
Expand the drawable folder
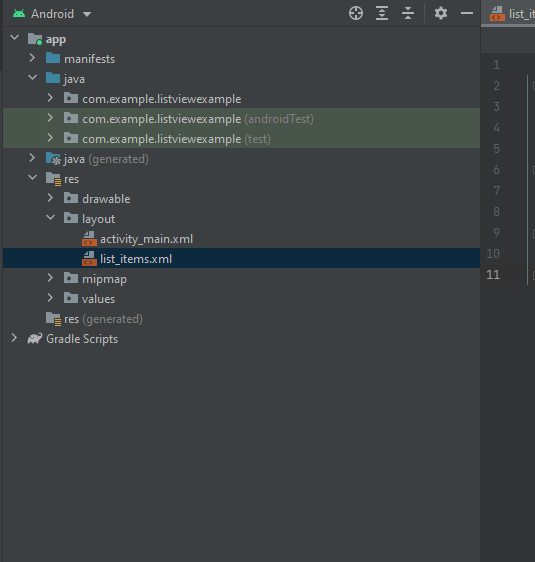(x=50, y=198)
